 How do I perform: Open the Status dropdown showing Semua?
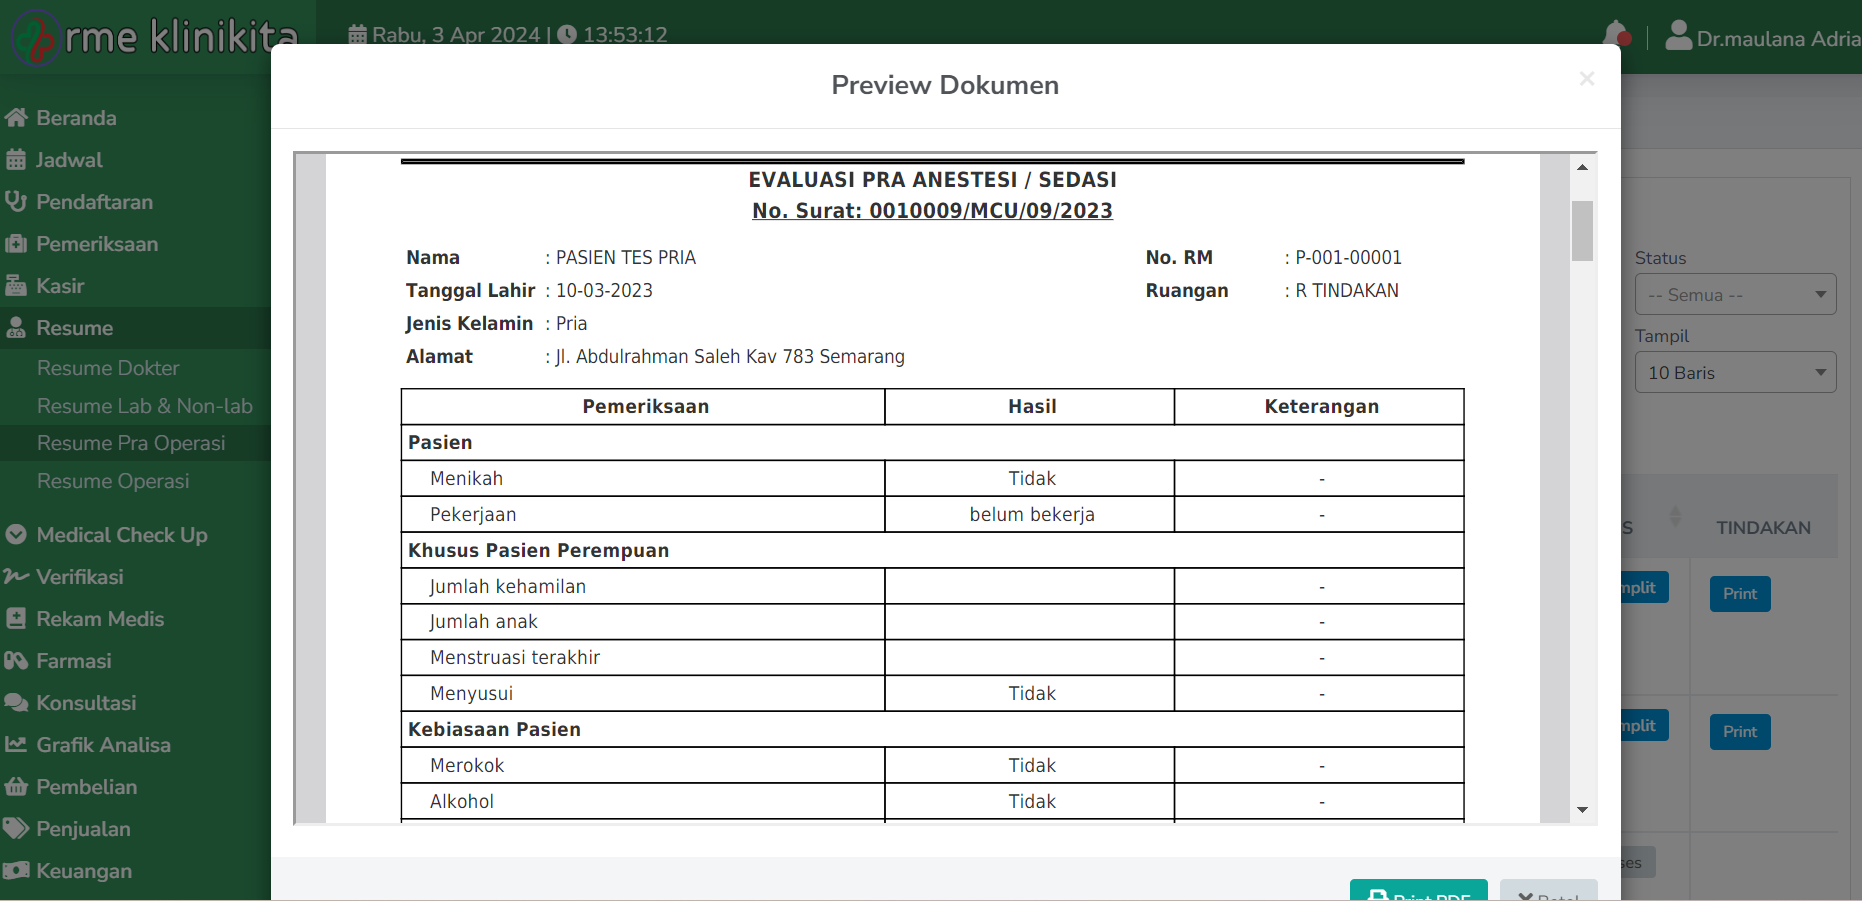[1735, 295]
